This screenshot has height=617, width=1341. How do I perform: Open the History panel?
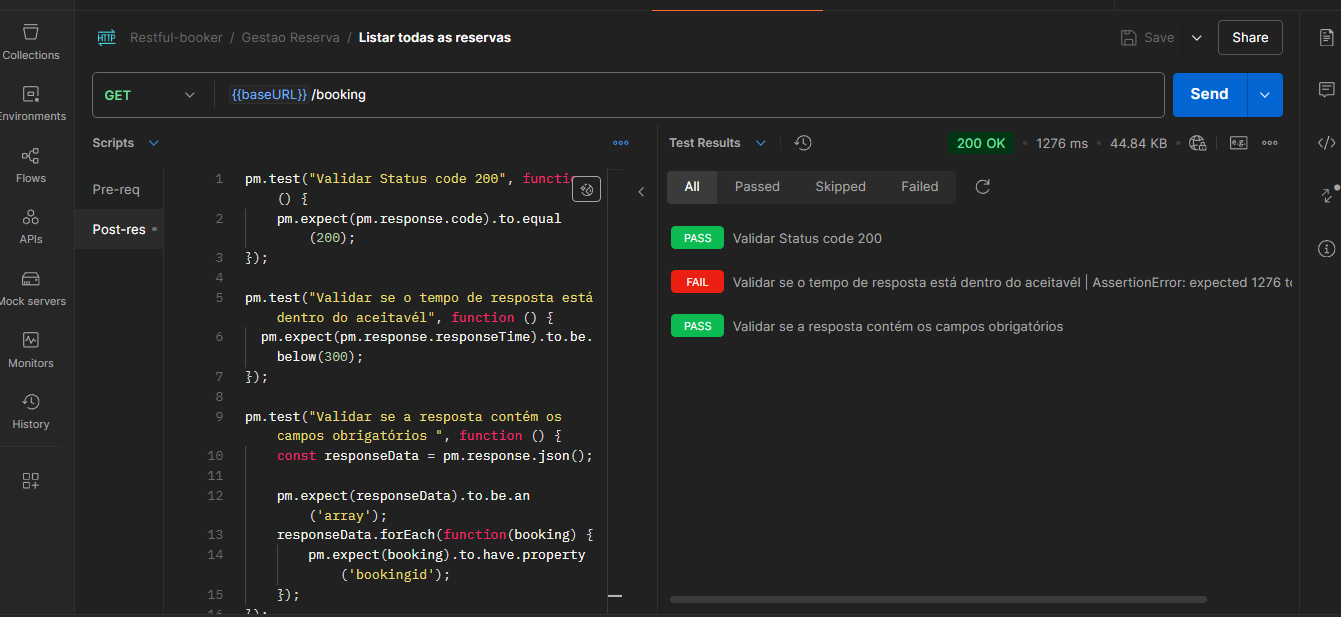(x=30, y=411)
